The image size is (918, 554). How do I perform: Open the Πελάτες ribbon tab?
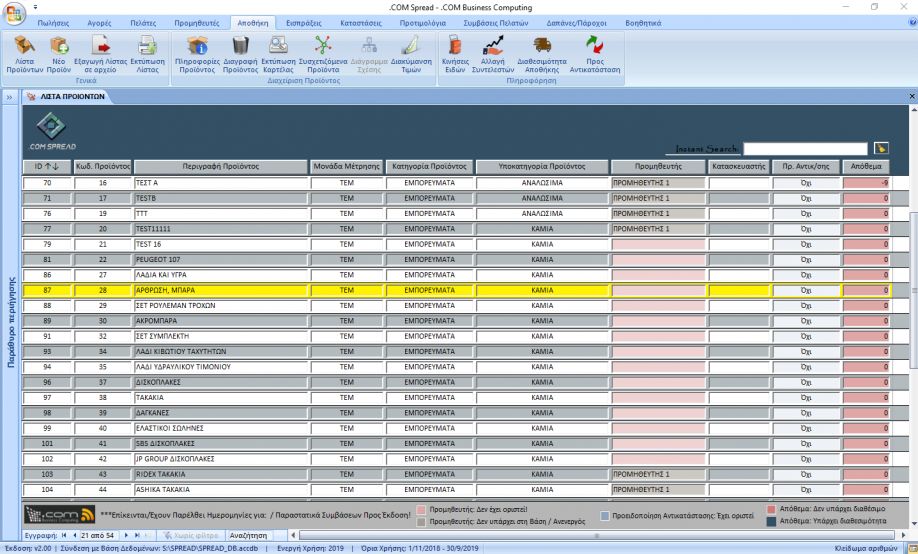[143, 23]
